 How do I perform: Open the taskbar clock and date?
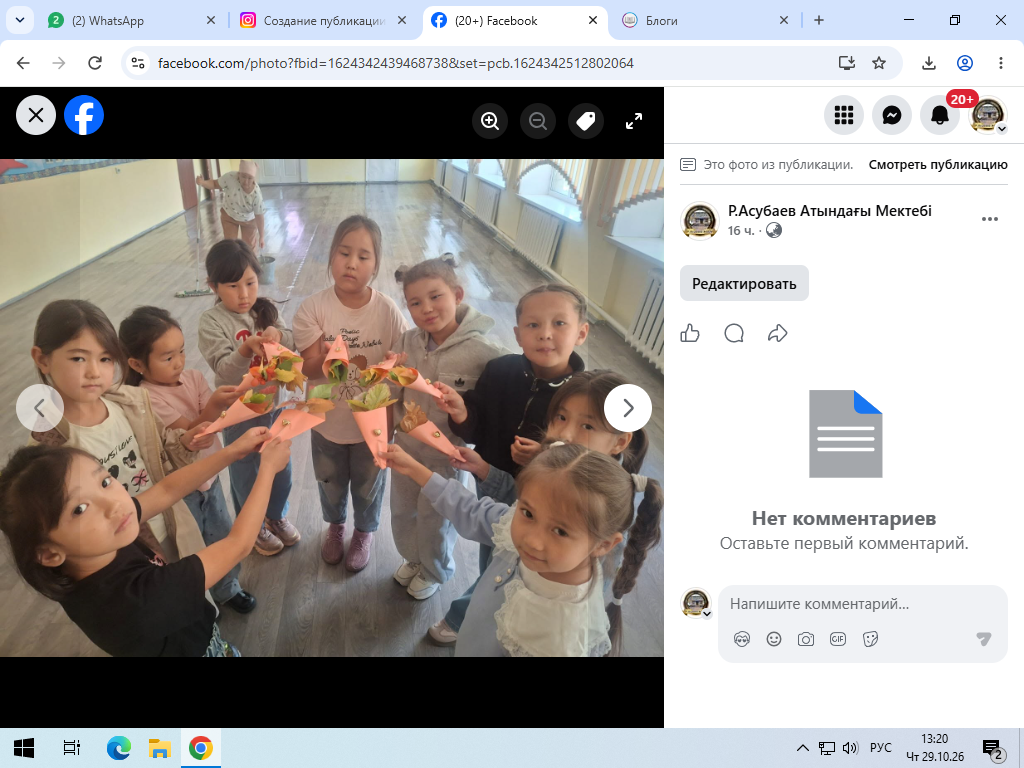click(935, 748)
